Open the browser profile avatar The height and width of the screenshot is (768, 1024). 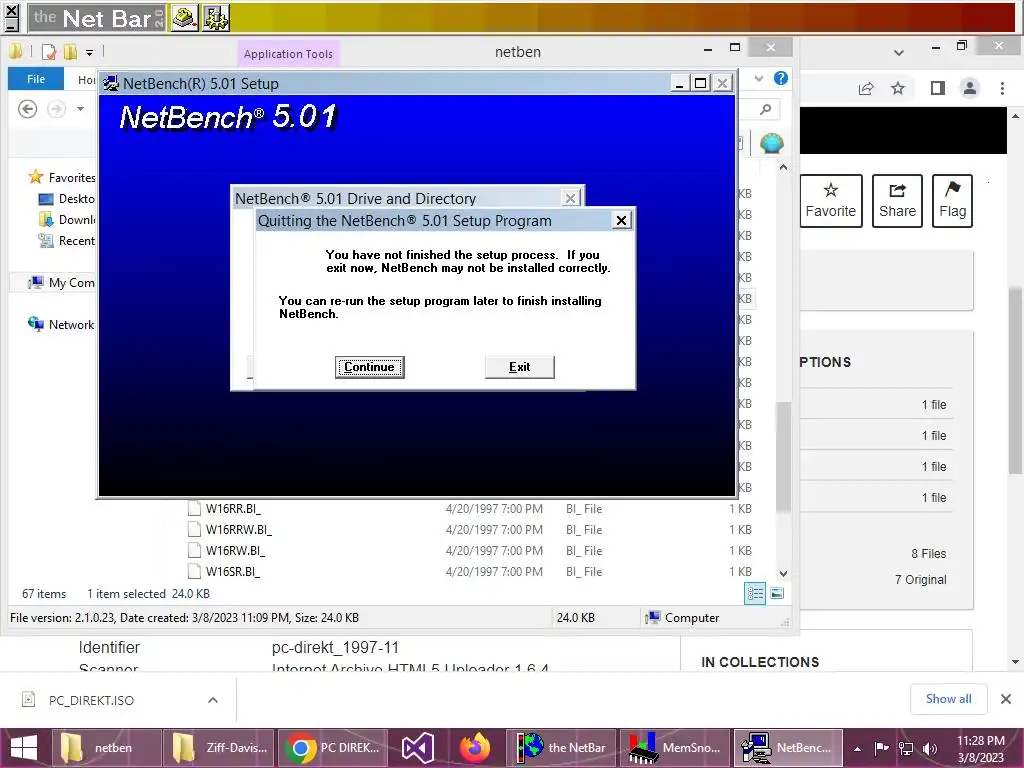pos(970,88)
